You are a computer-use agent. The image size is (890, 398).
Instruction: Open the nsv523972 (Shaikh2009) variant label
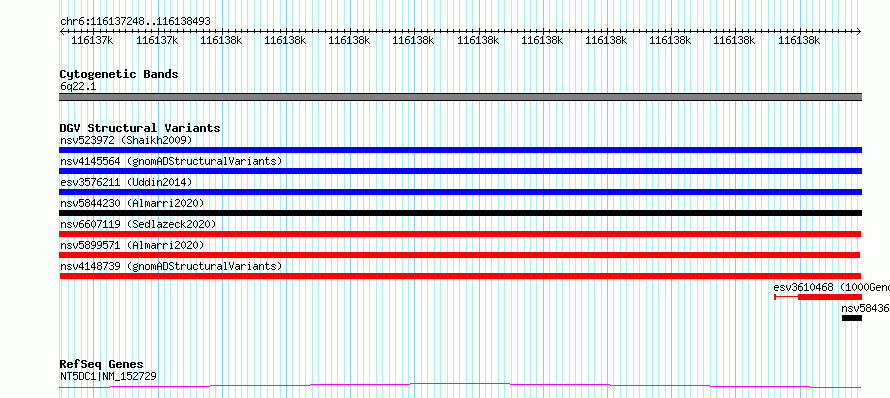pos(126,140)
